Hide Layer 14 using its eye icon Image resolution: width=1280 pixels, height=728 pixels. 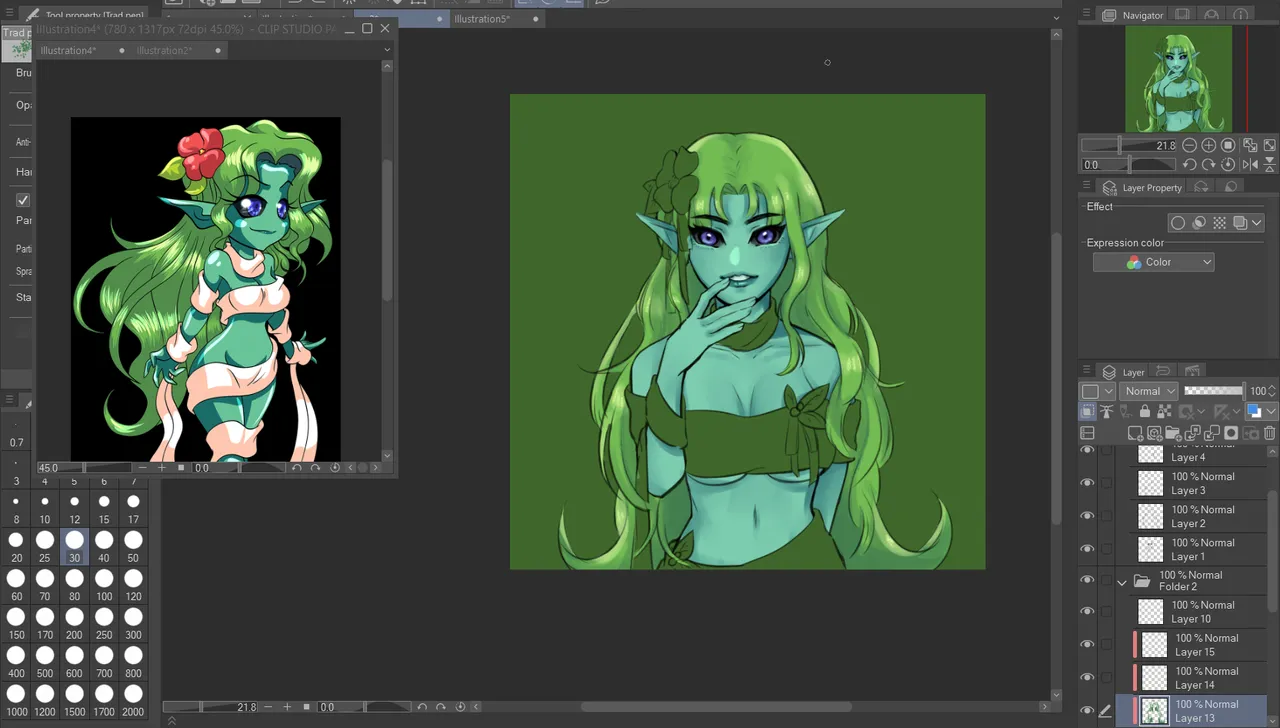coord(1087,677)
